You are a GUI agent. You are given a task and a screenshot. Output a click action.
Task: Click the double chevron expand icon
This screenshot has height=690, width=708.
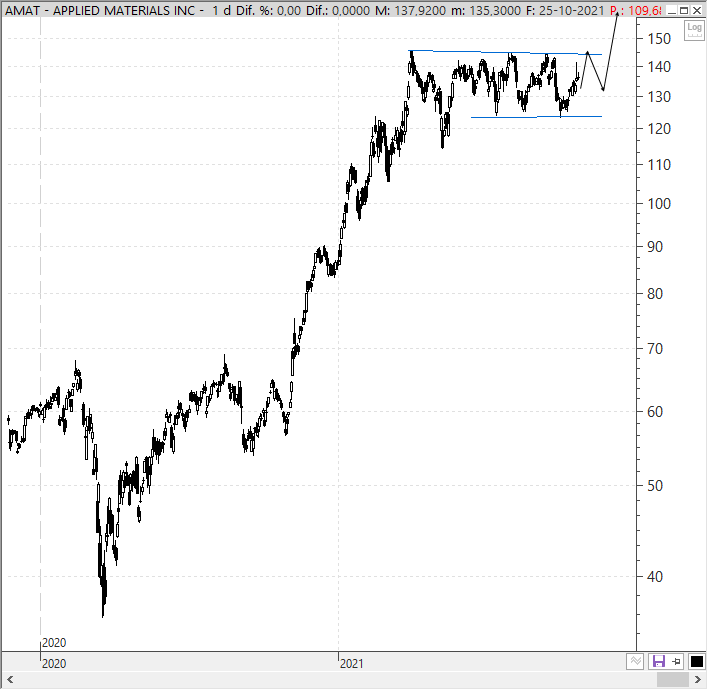click(x=635, y=662)
